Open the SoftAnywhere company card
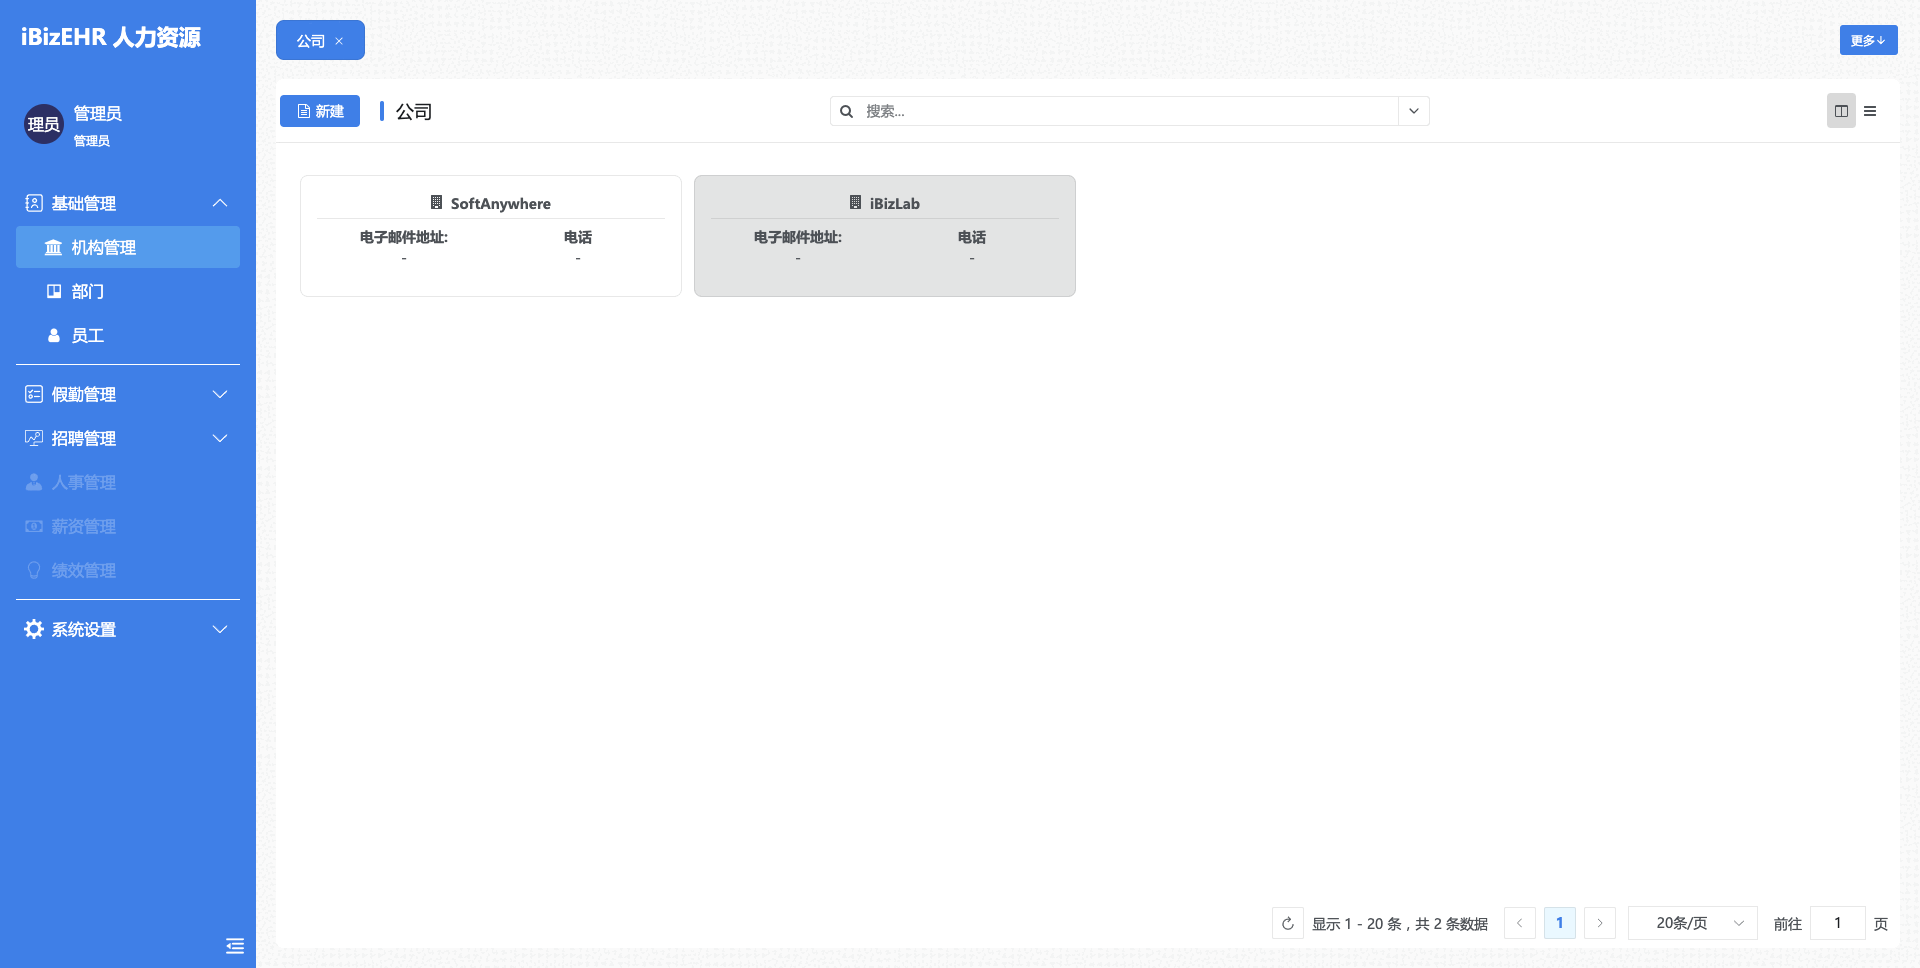The height and width of the screenshot is (968, 1920). tap(491, 236)
